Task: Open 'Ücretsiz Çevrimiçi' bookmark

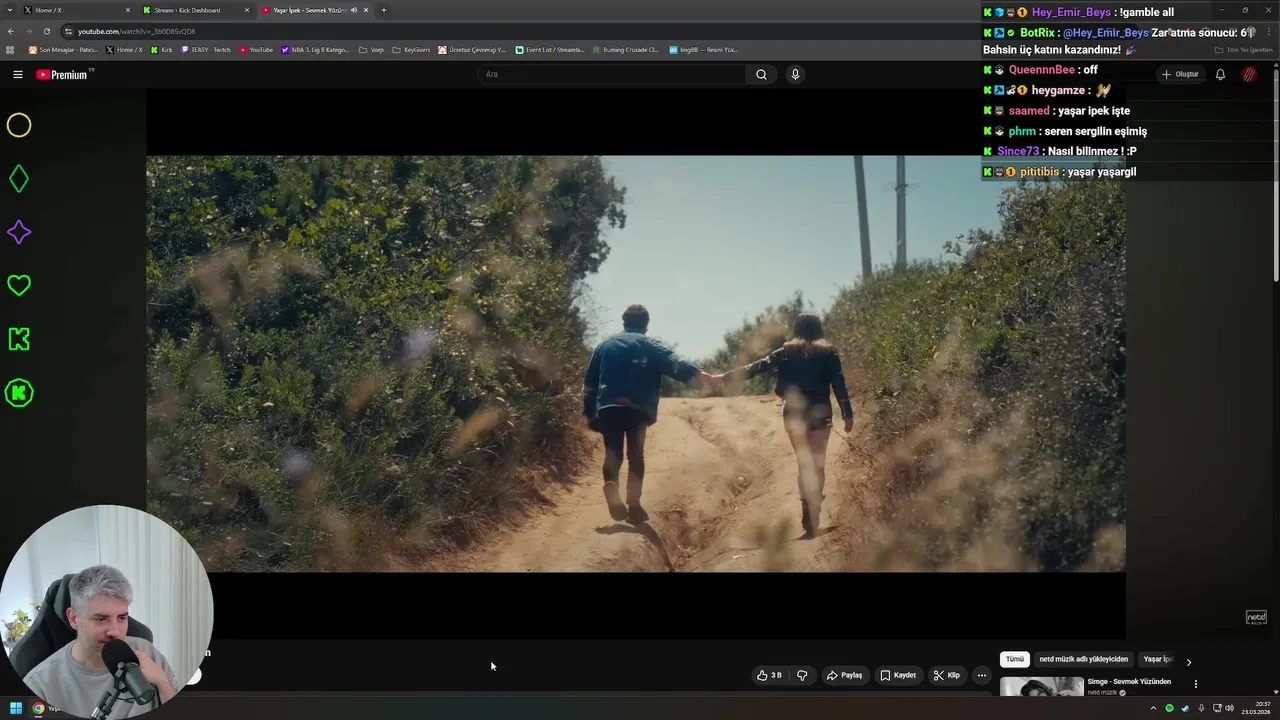Action: (472, 49)
